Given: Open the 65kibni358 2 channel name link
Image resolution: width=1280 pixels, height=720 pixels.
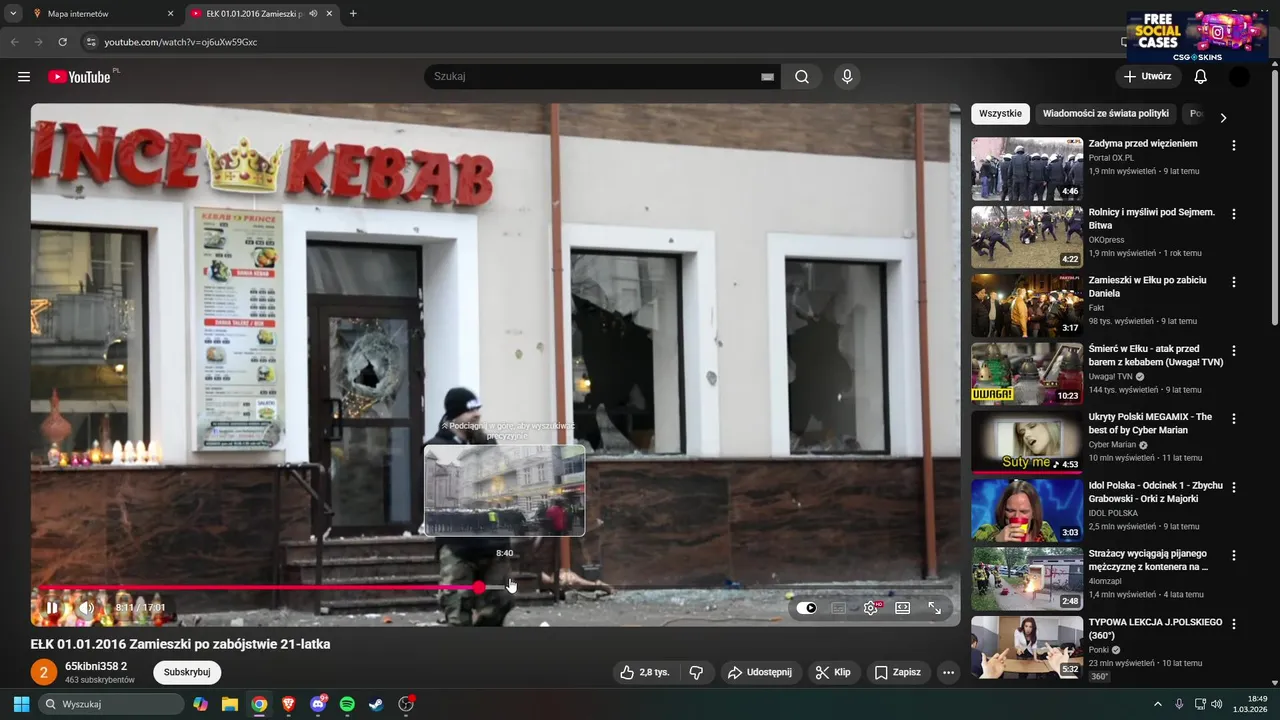Looking at the screenshot, I should [x=96, y=666].
